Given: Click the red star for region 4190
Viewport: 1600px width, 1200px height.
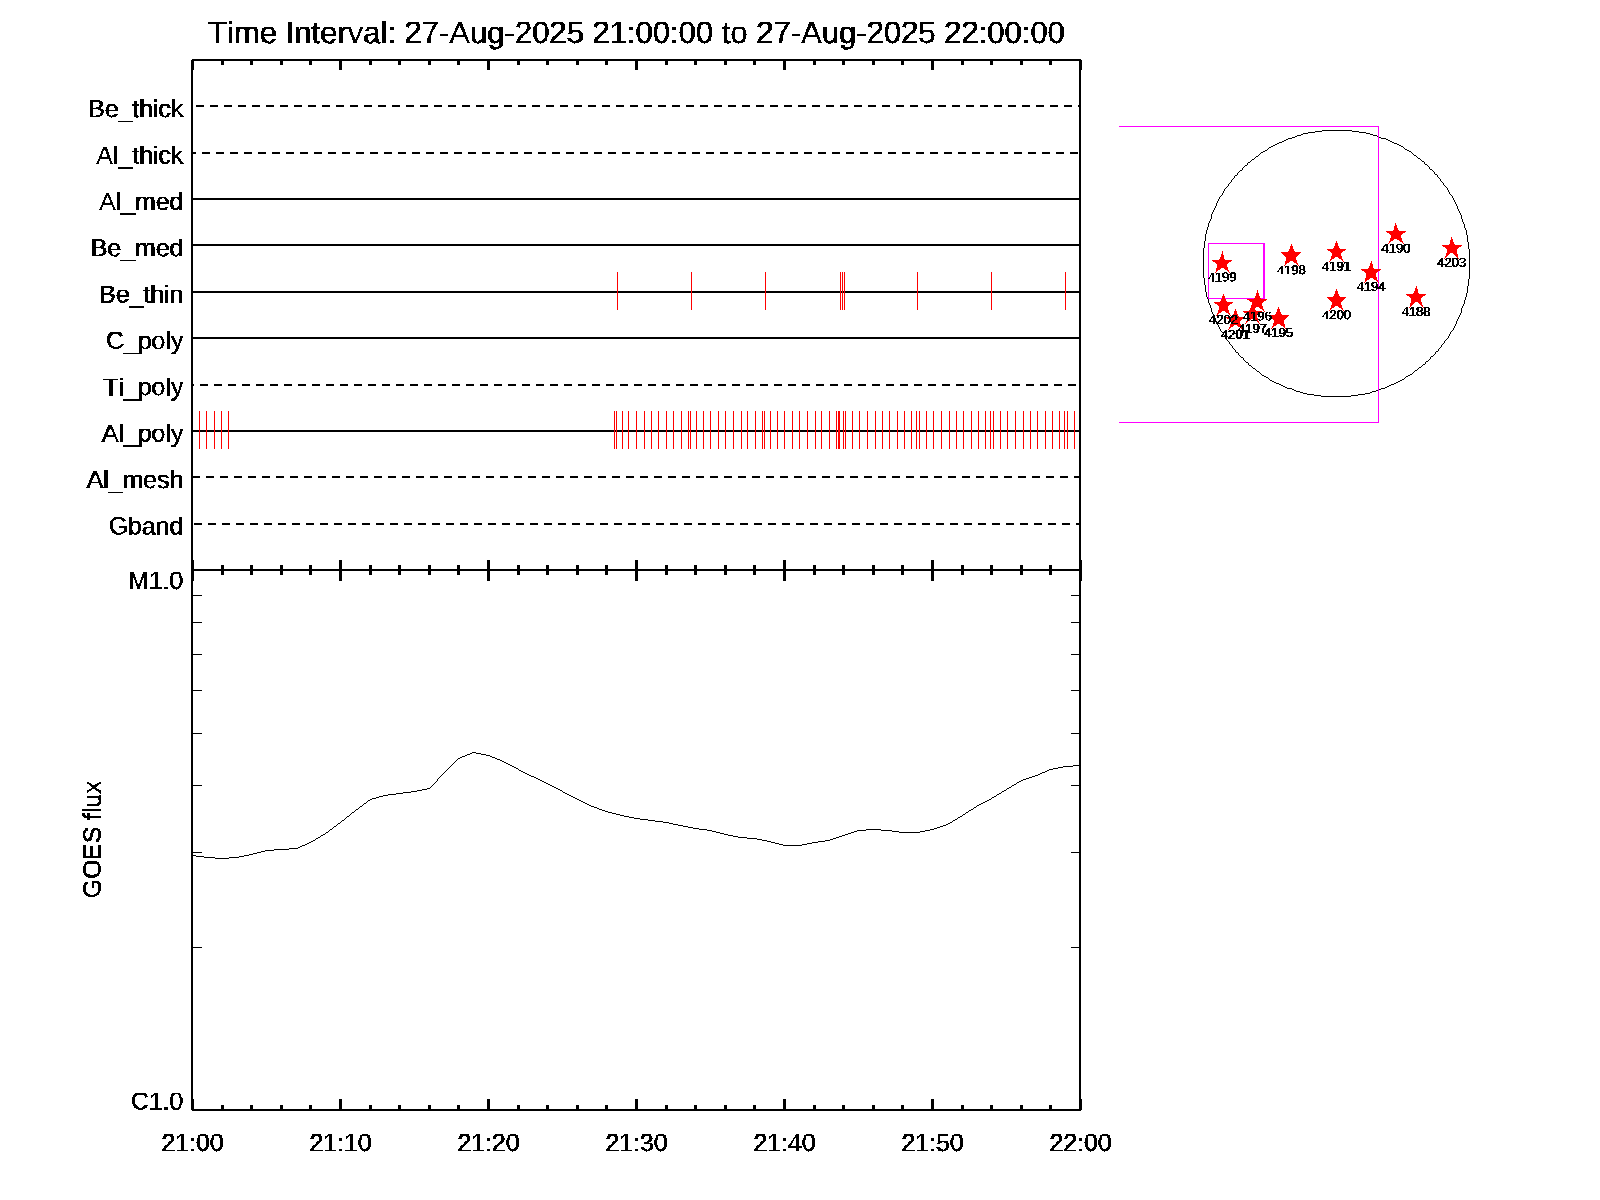Looking at the screenshot, I should [x=1396, y=235].
